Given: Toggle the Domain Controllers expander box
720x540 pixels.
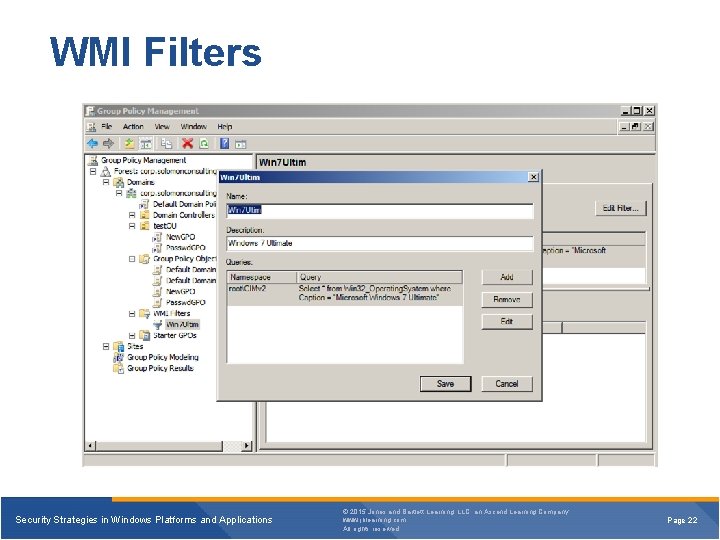Looking at the screenshot, I should pos(132,215).
